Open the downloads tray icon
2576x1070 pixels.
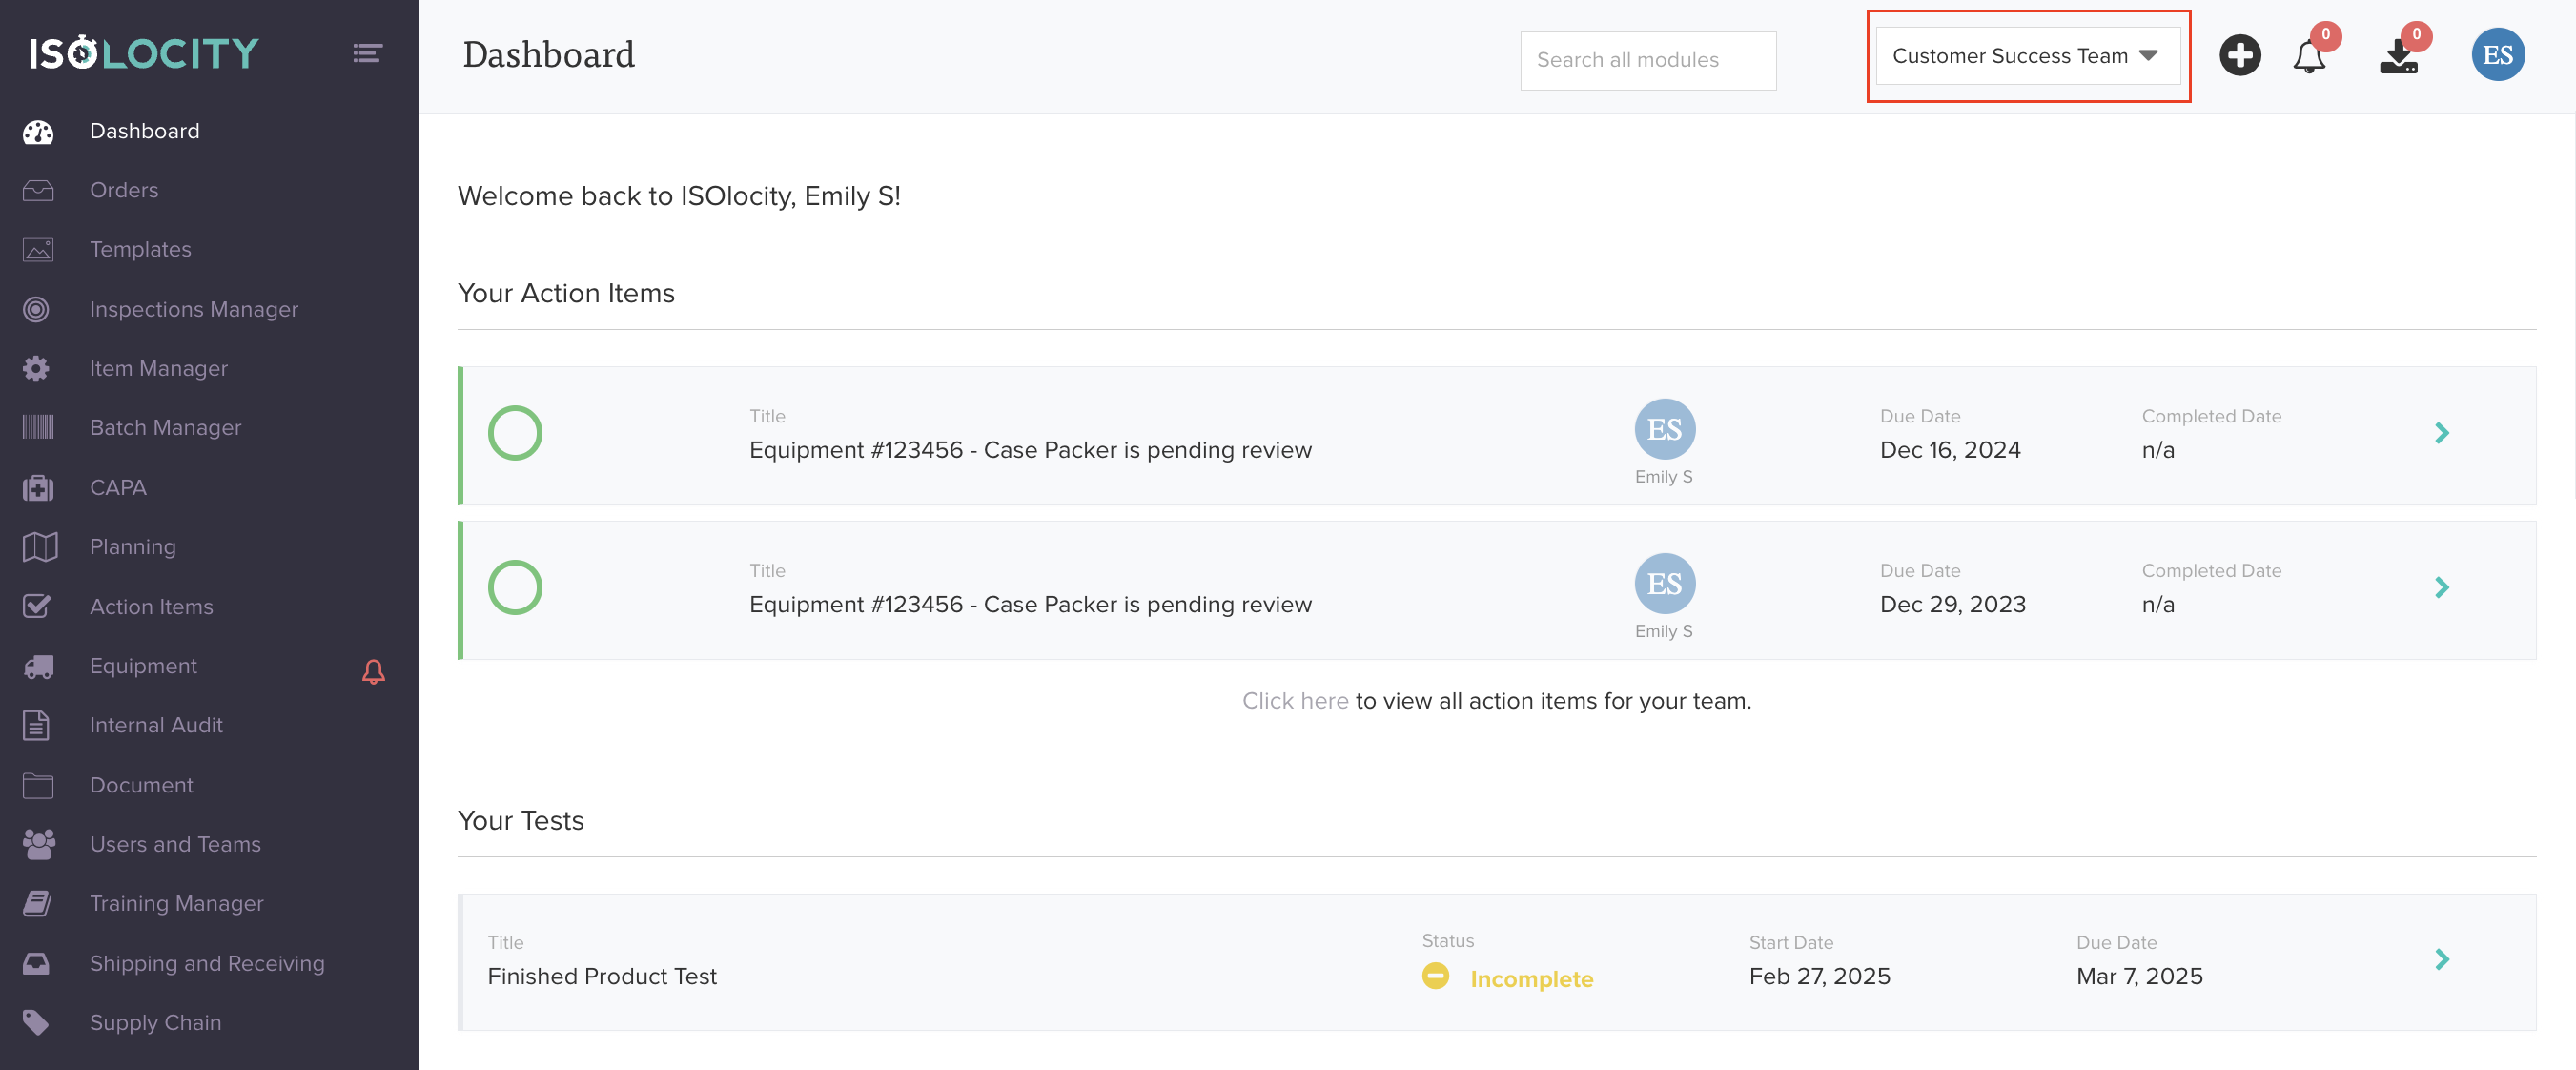pyautogui.click(x=2398, y=57)
